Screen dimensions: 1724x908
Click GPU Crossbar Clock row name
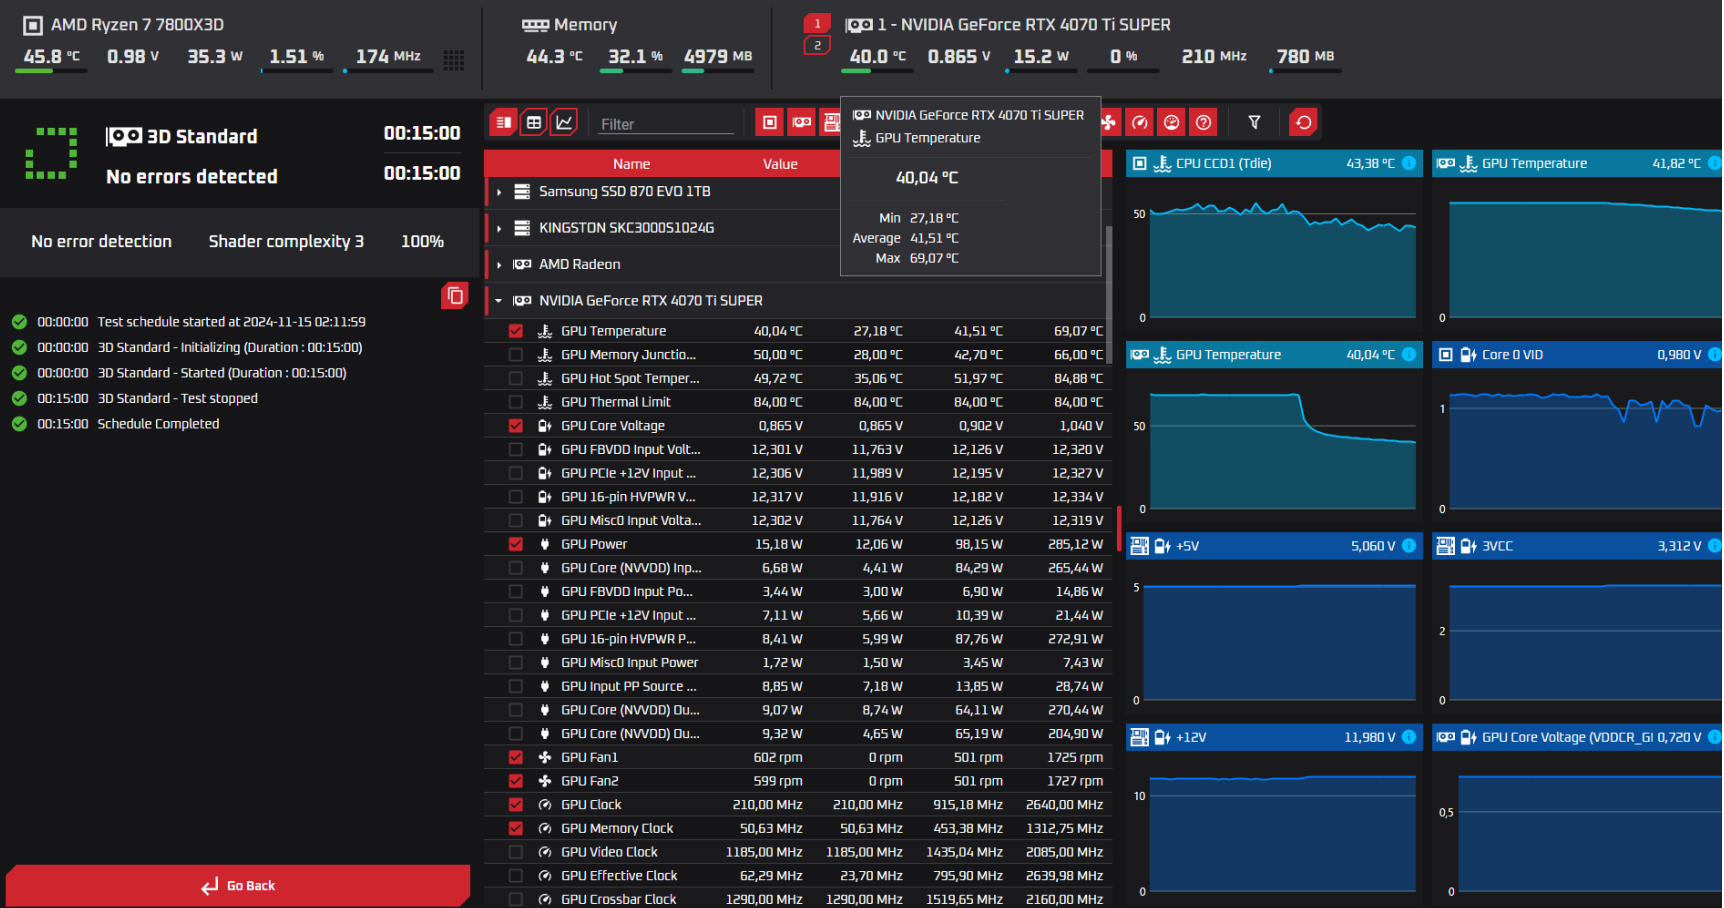[619, 899]
